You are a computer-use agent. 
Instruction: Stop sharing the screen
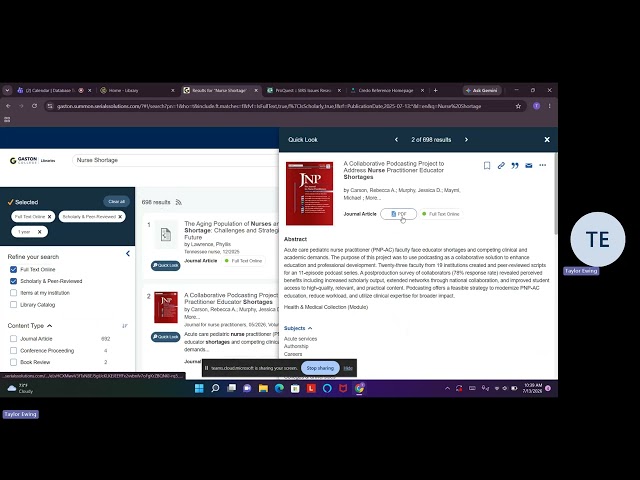(320, 368)
